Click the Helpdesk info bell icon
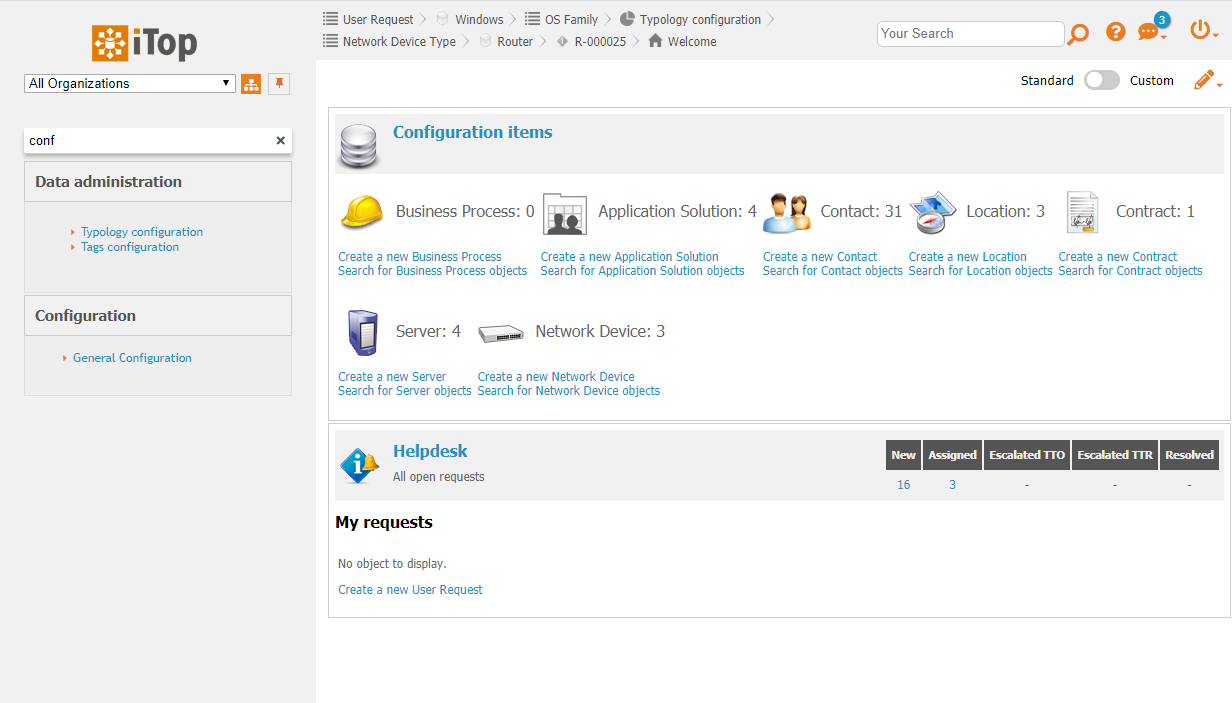The image size is (1232, 703). coord(359,464)
